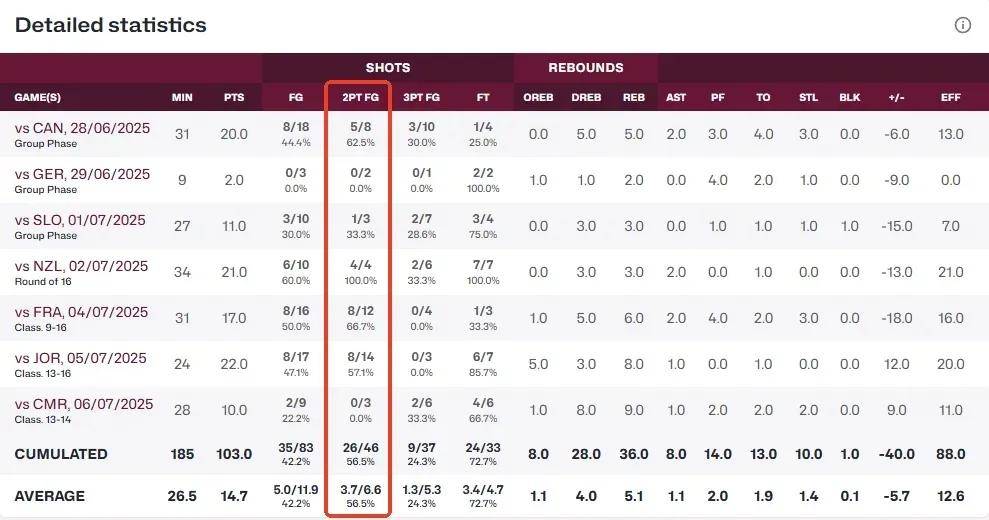989x520 pixels.
Task: Click the 3PT FG column header
Action: tap(421, 98)
